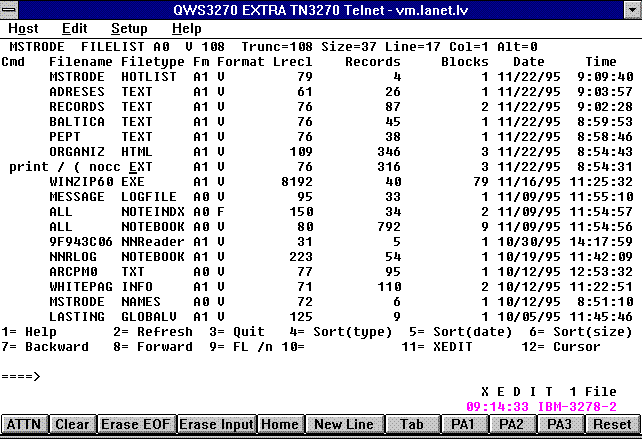Click the PA3 button
This screenshot has height=439, width=642.
tap(560, 424)
